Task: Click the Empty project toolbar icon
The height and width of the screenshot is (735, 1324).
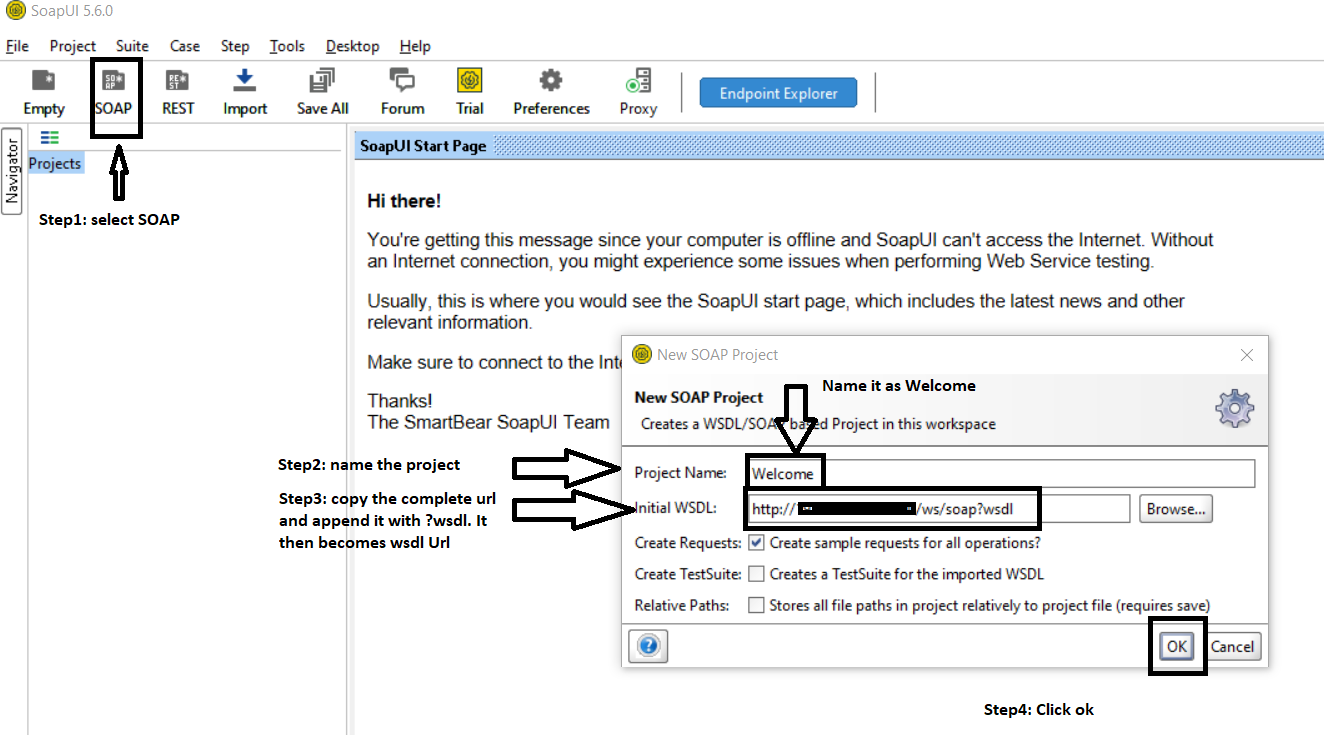Action: 43,92
